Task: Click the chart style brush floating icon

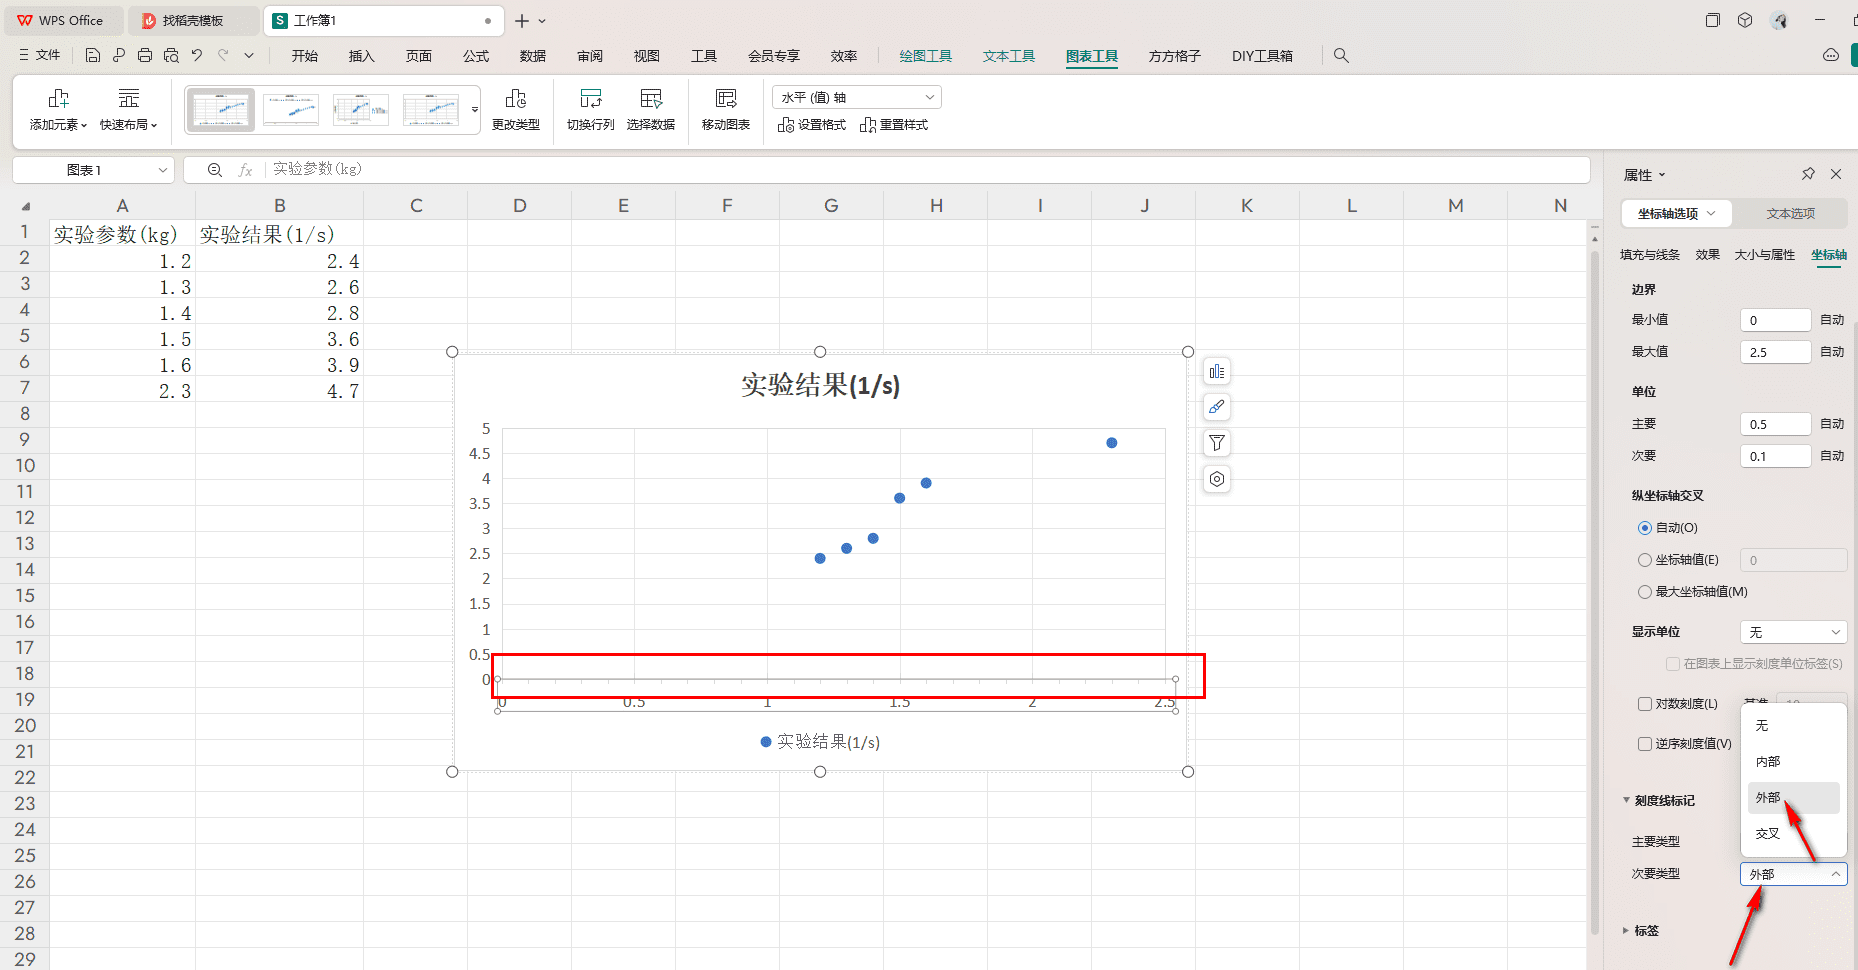Action: pos(1217,407)
